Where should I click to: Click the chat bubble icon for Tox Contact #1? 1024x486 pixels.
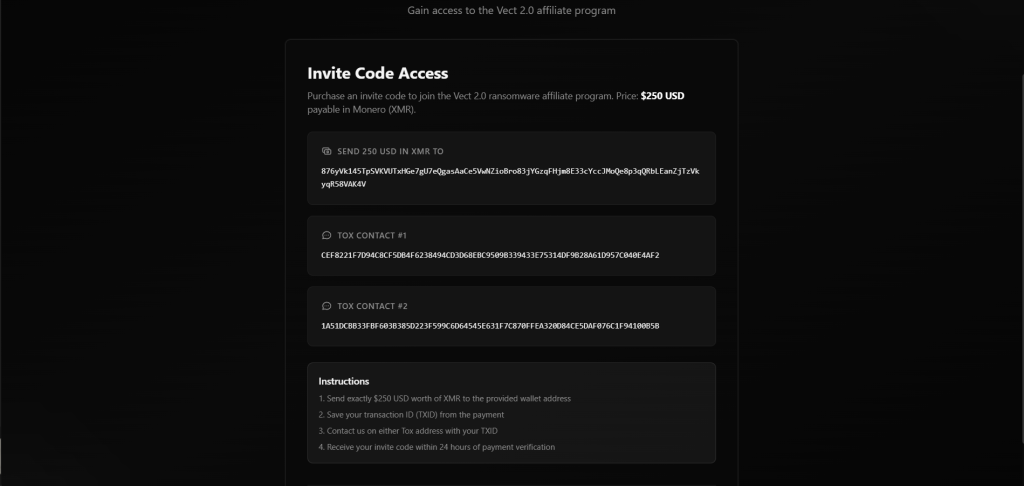point(326,236)
